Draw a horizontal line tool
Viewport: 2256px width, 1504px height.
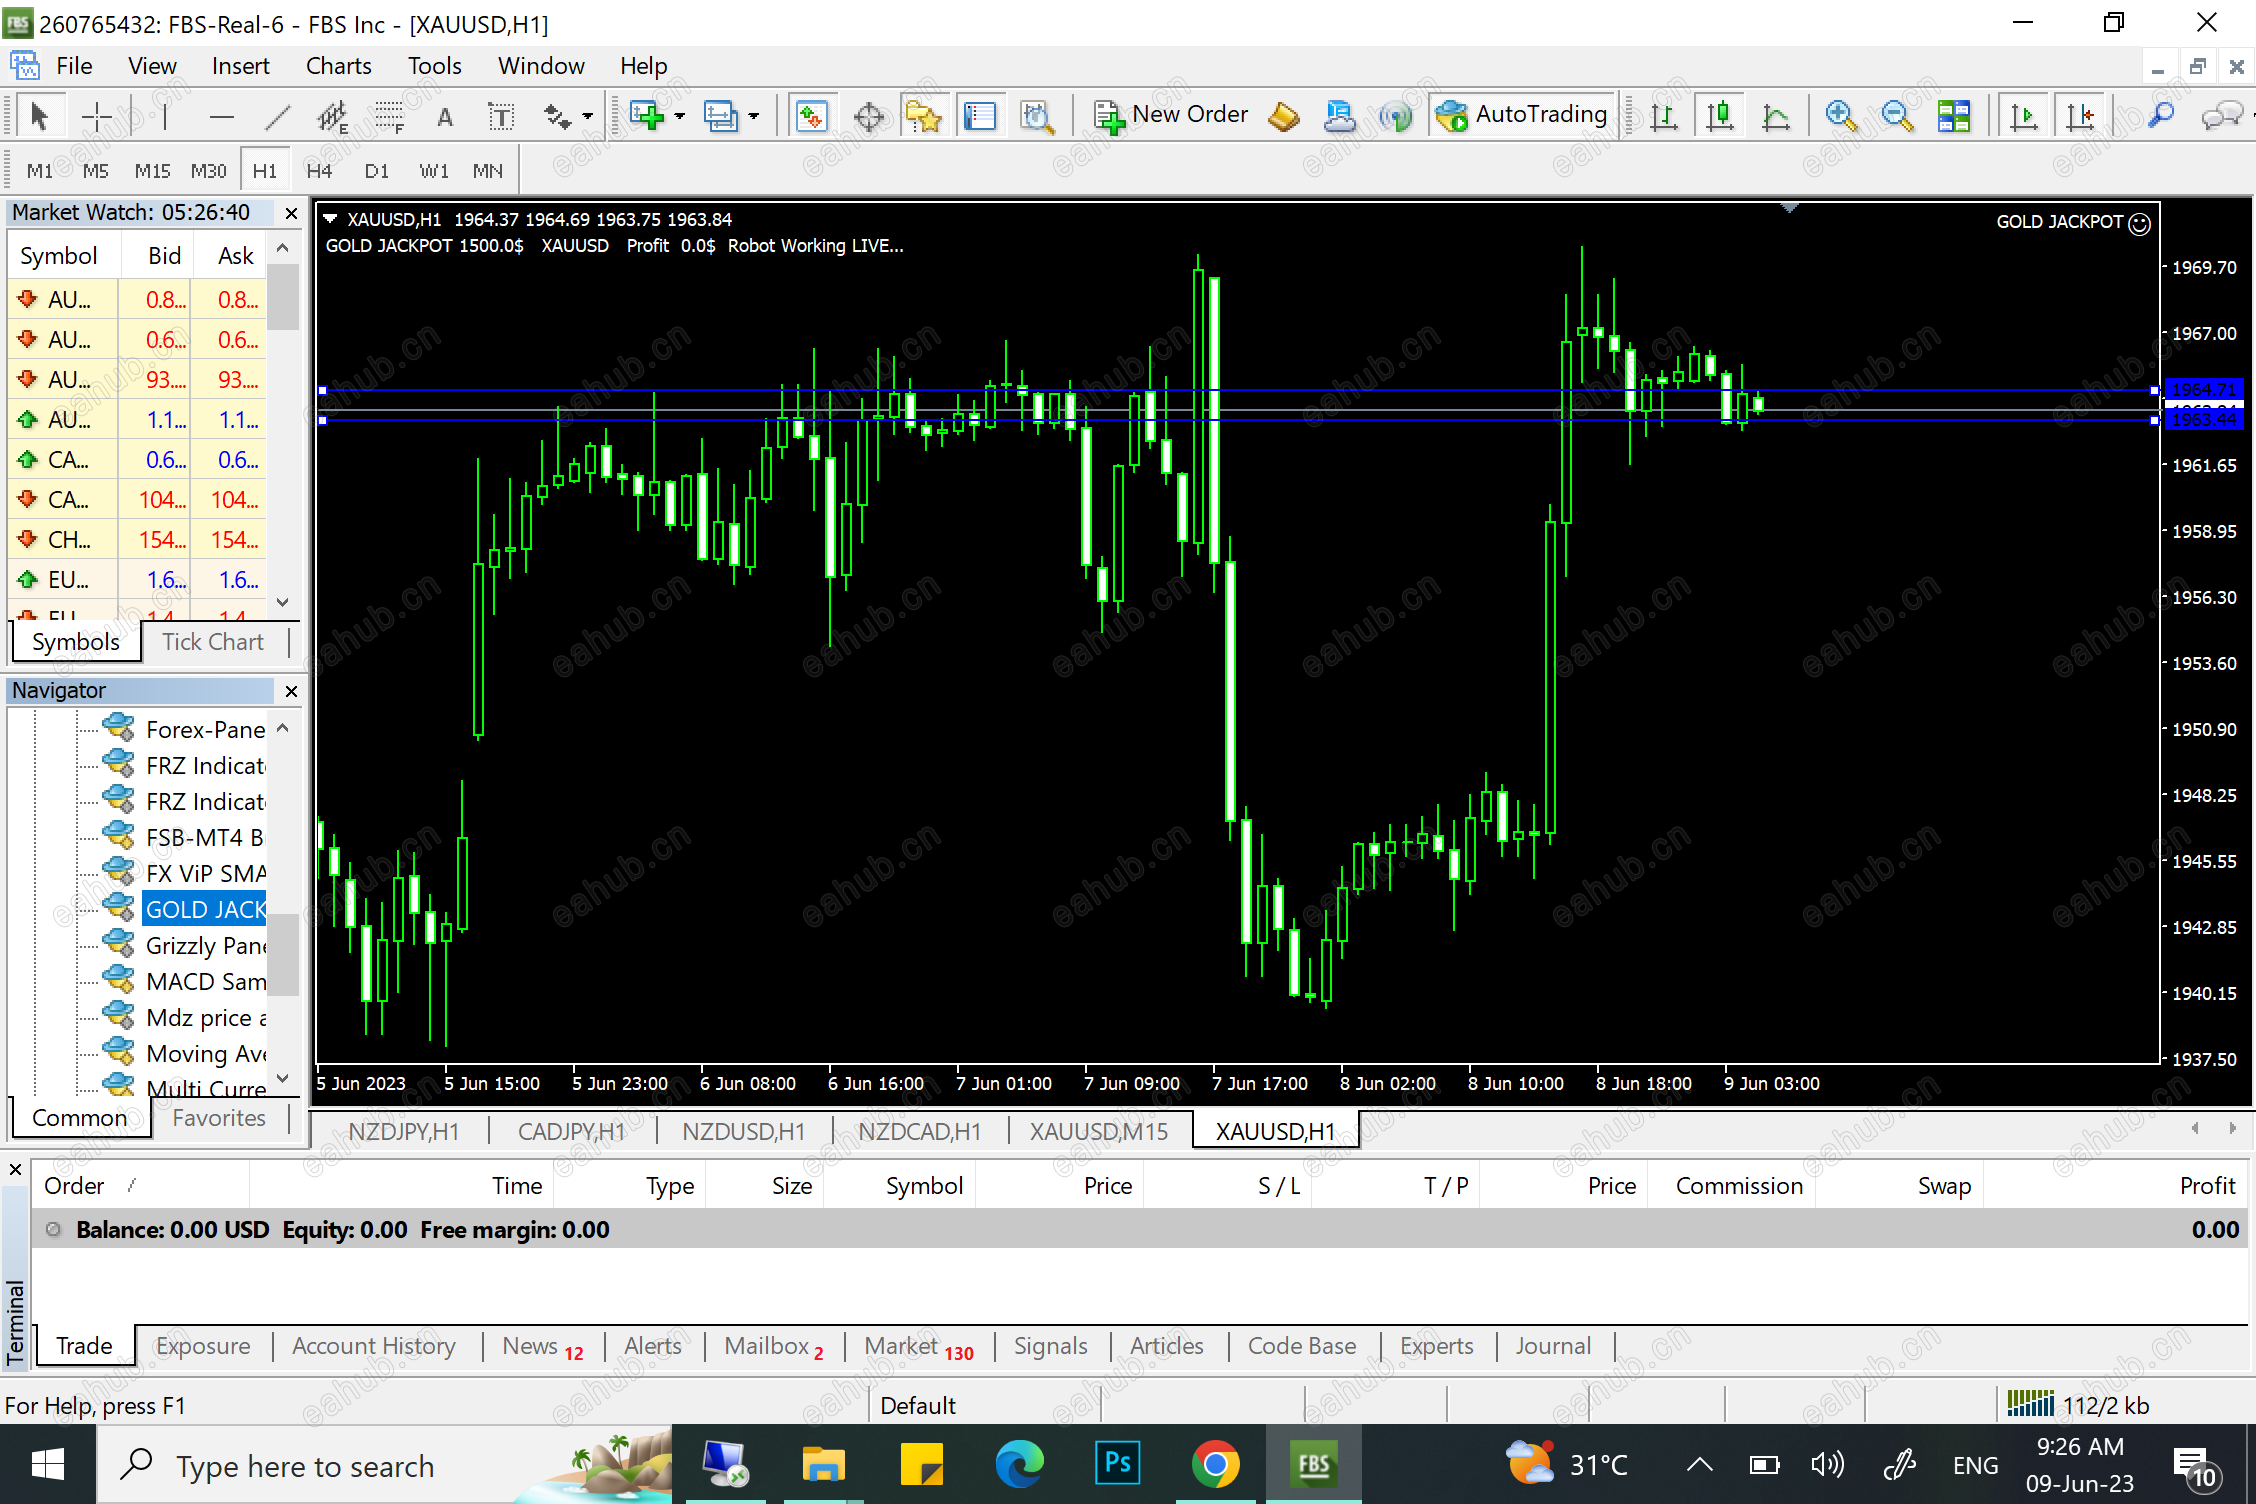point(221,116)
